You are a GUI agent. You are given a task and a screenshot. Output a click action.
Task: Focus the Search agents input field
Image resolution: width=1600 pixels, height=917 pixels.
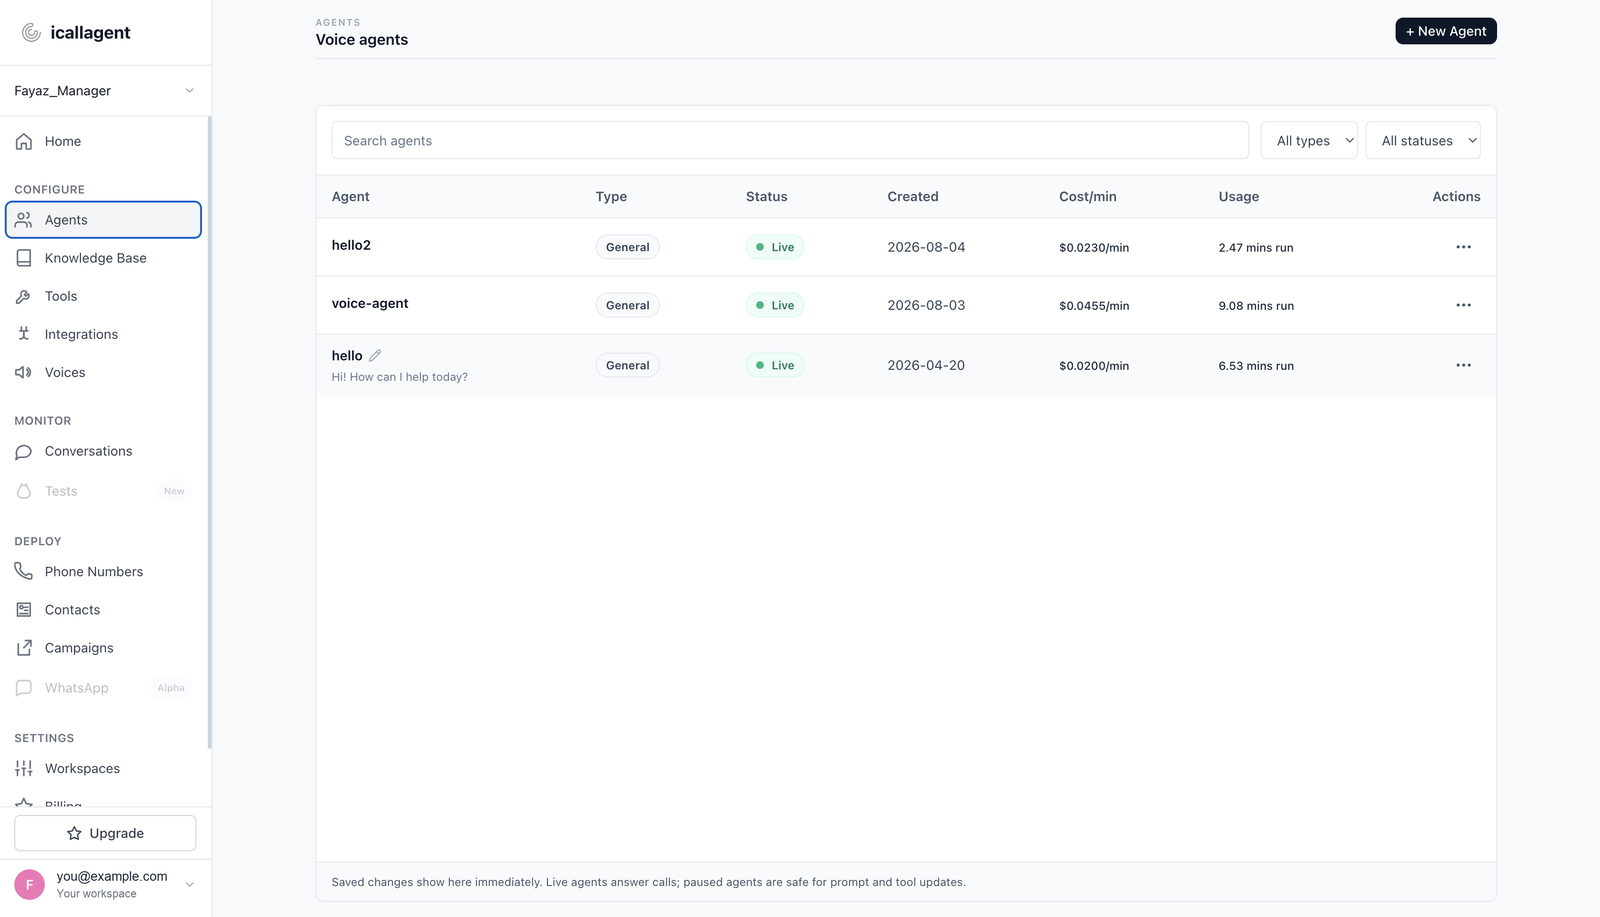click(790, 141)
